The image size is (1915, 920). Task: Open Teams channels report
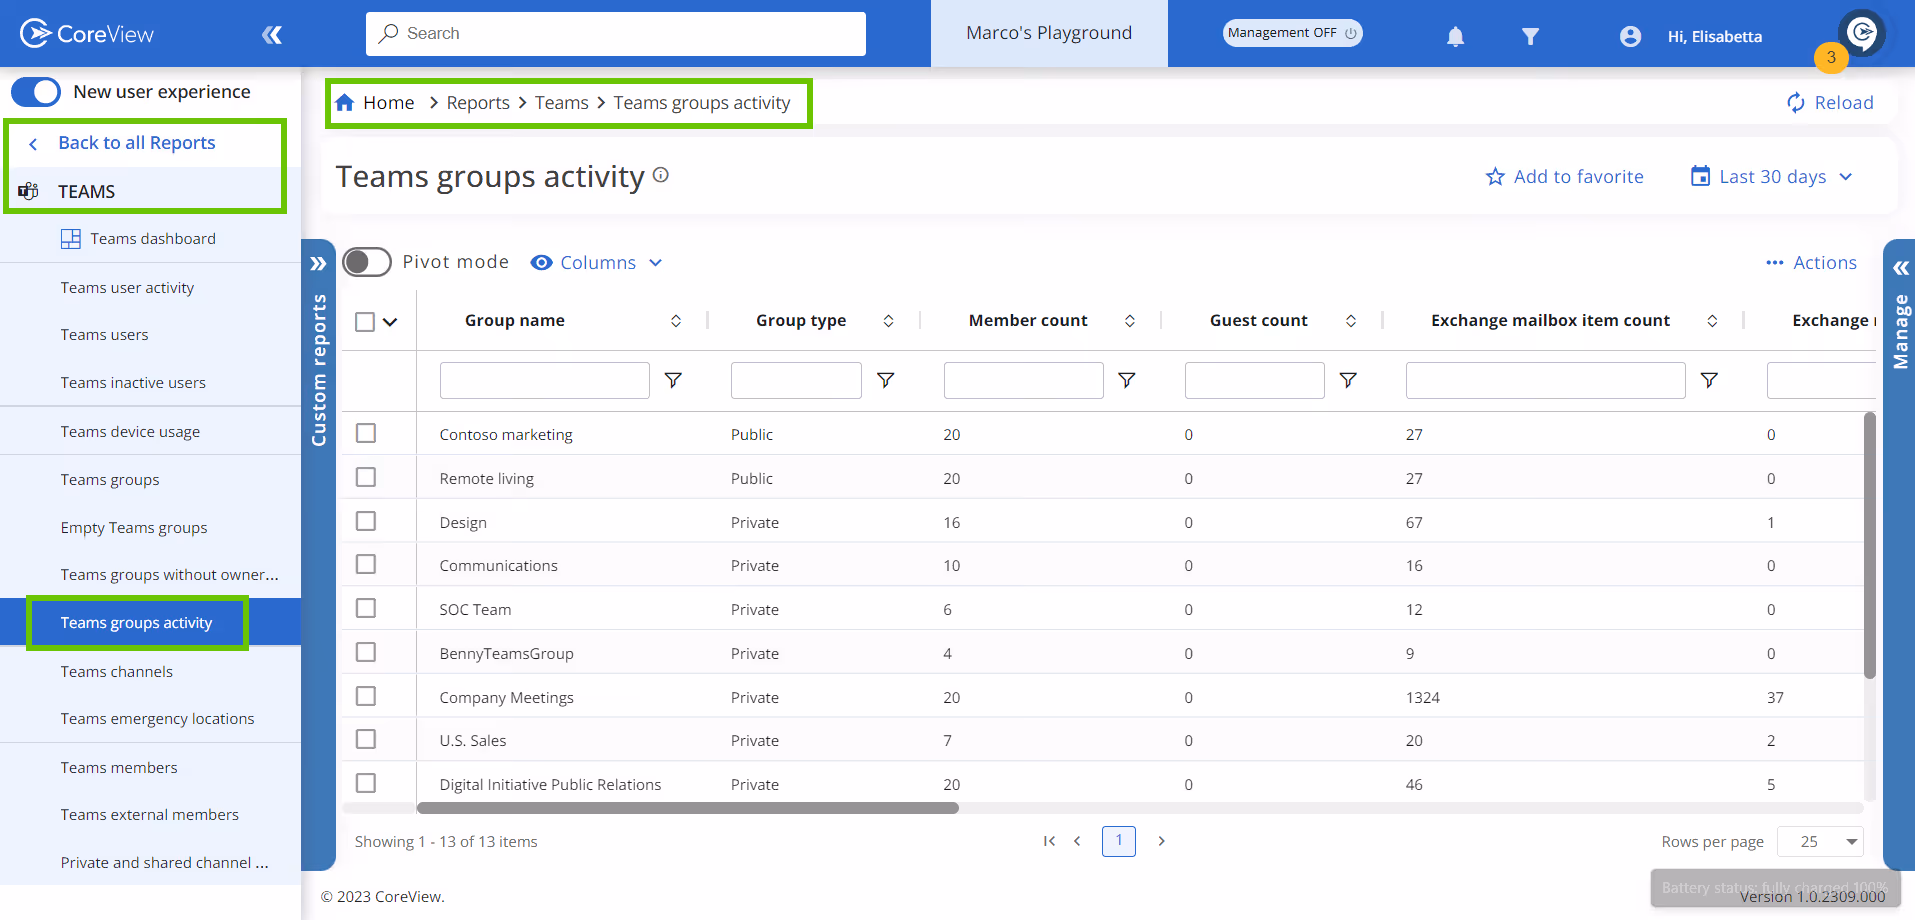click(116, 672)
